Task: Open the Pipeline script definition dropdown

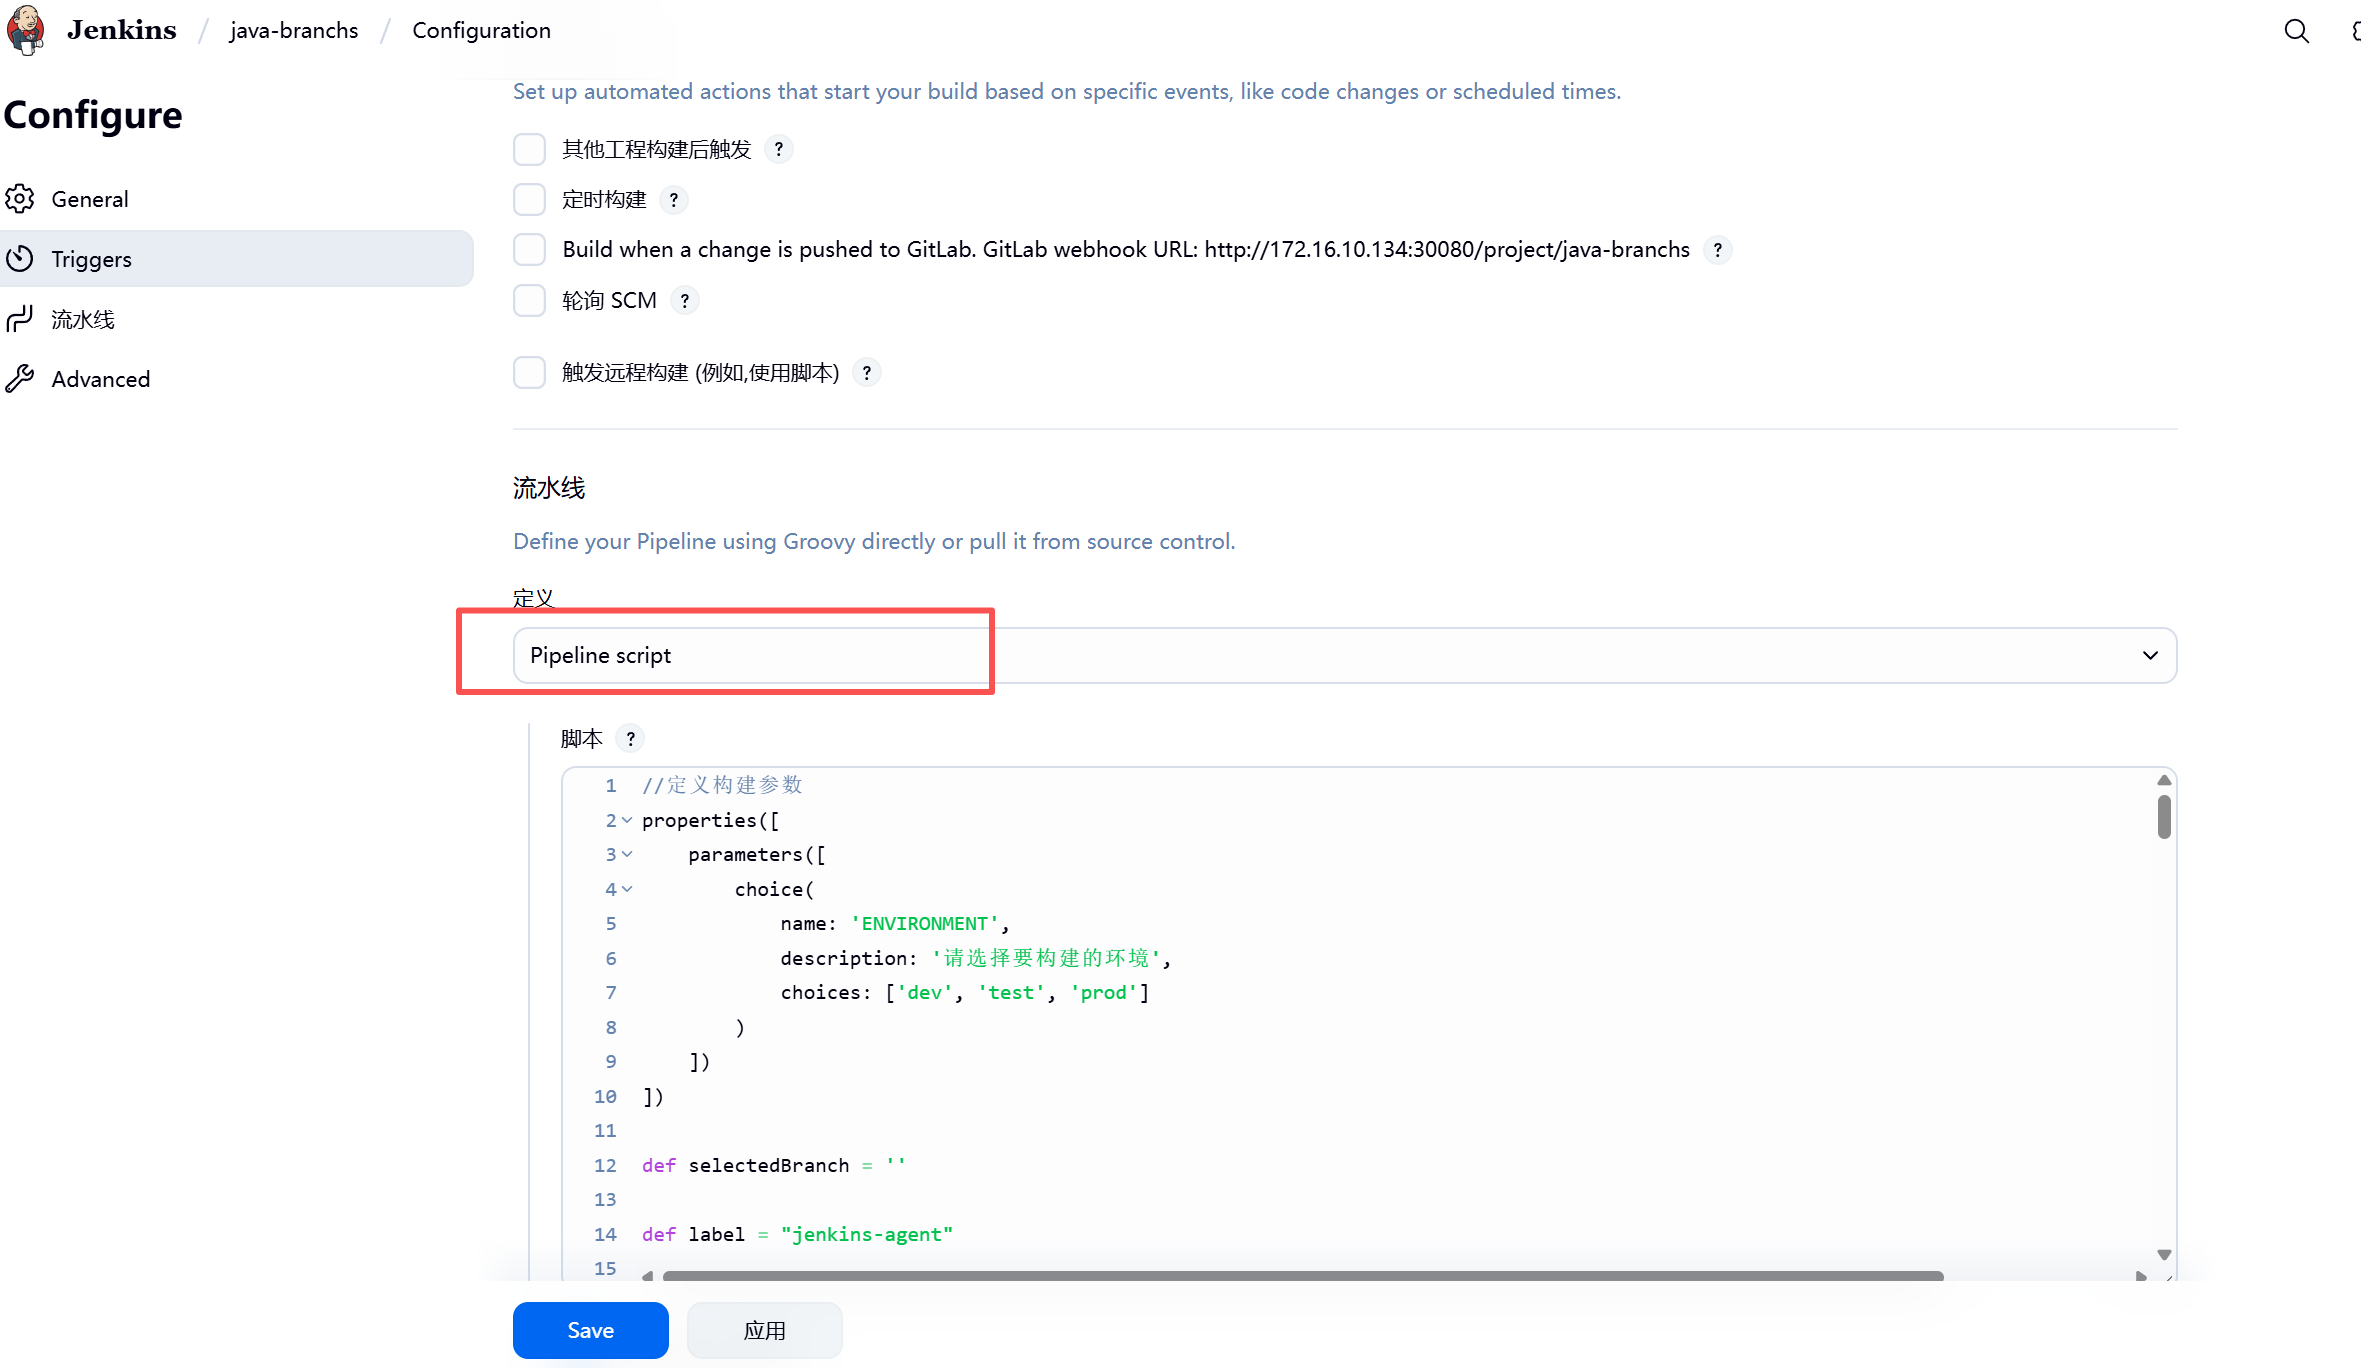Action: point(1344,656)
